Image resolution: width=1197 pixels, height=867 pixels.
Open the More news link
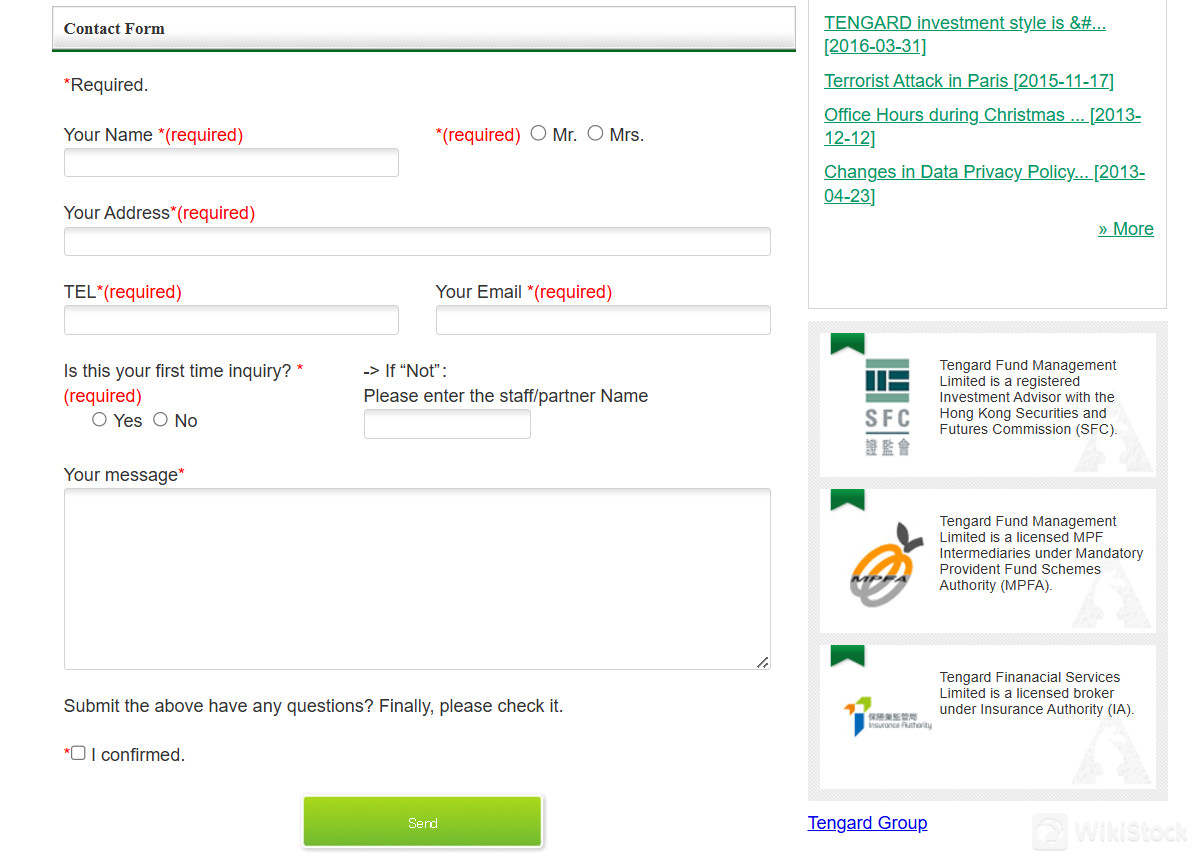pyautogui.click(x=1125, y=229)
